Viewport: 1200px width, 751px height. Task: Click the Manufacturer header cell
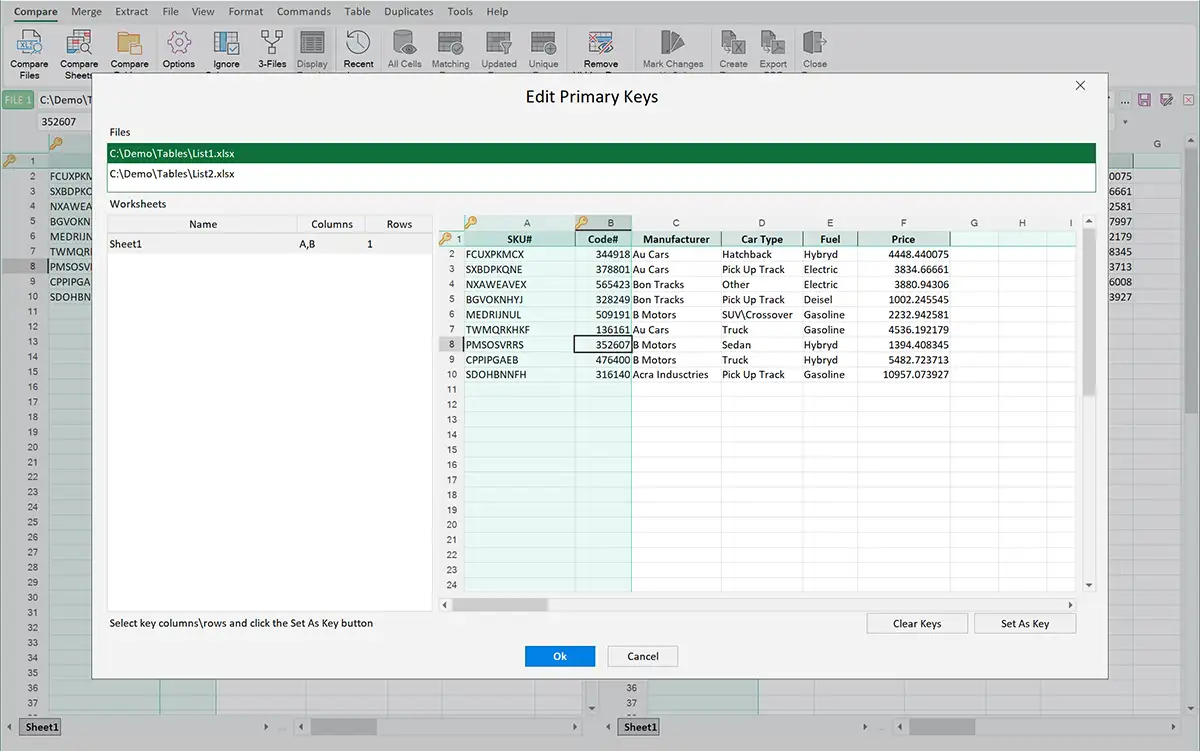(x=676, y=239)
